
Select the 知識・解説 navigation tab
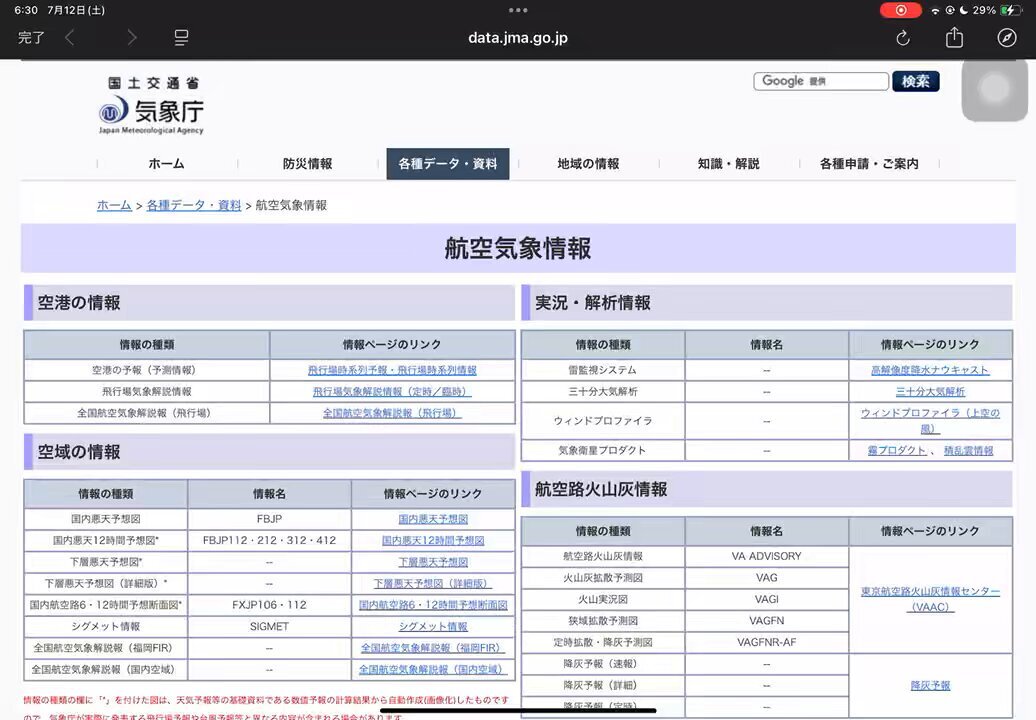pos(728,164)
